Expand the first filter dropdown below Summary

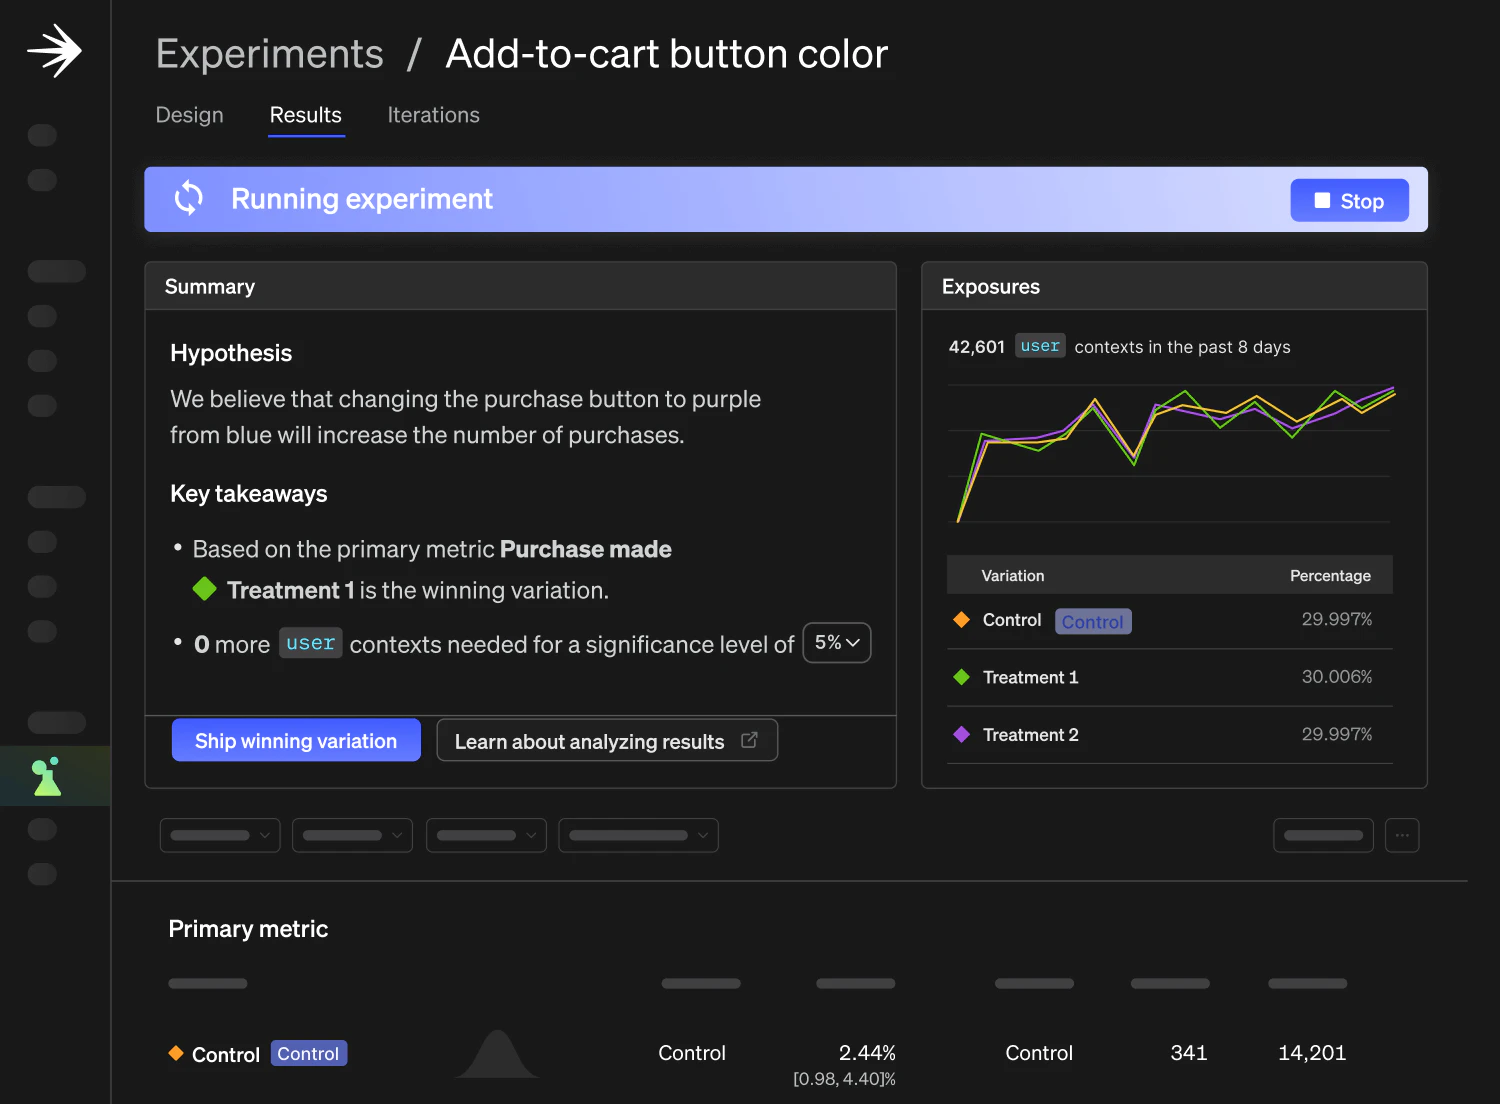pos(220,835)
